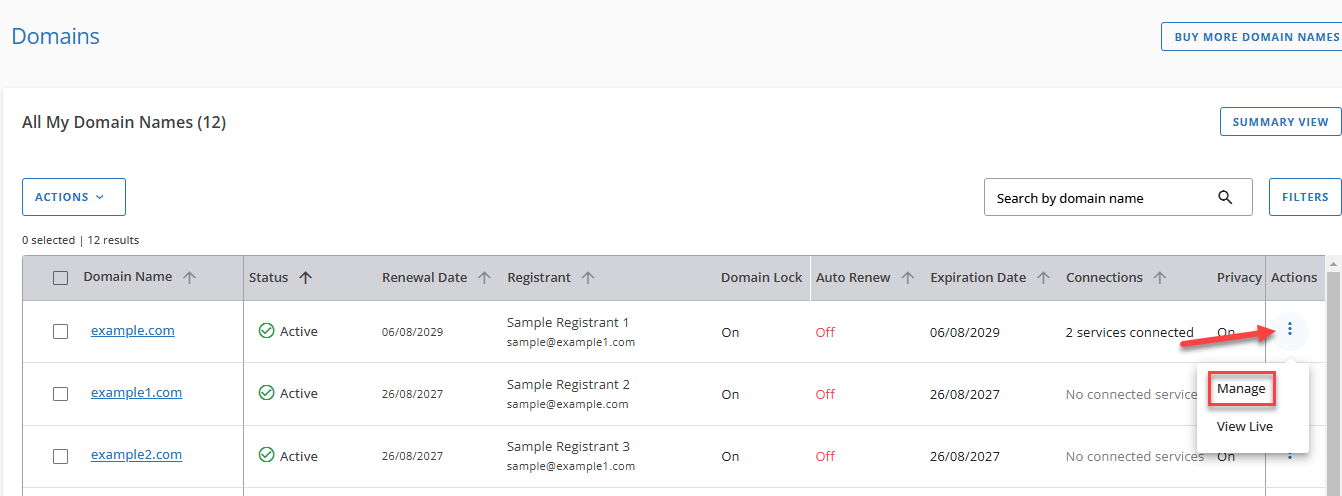Select the example.com row checkbox
Viewport: 1342px width, 496px height.
tap(61, 331)
